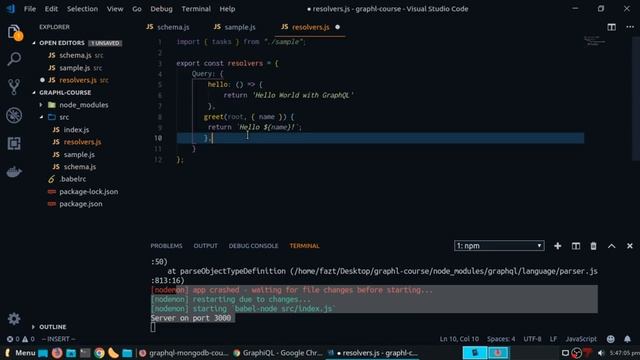The height and width of the screenshot is (360, 640).
Task: Open the Go menu
Action: (x=137, y=9)
